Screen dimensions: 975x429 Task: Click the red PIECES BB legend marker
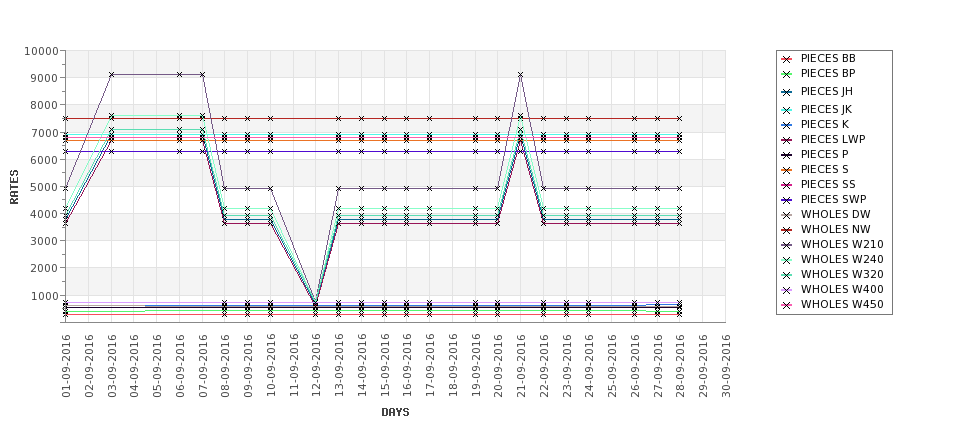pyautogui.click(x=786, y=59)
